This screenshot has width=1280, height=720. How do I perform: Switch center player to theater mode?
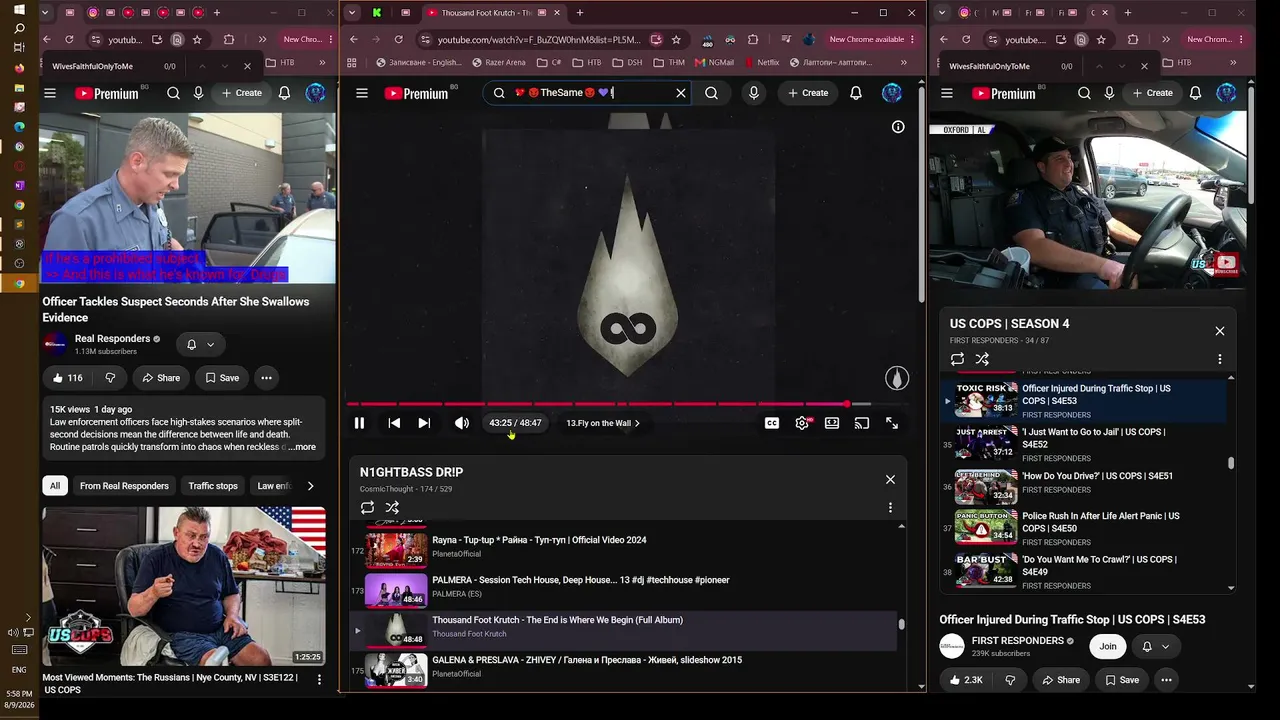[832, 423]
